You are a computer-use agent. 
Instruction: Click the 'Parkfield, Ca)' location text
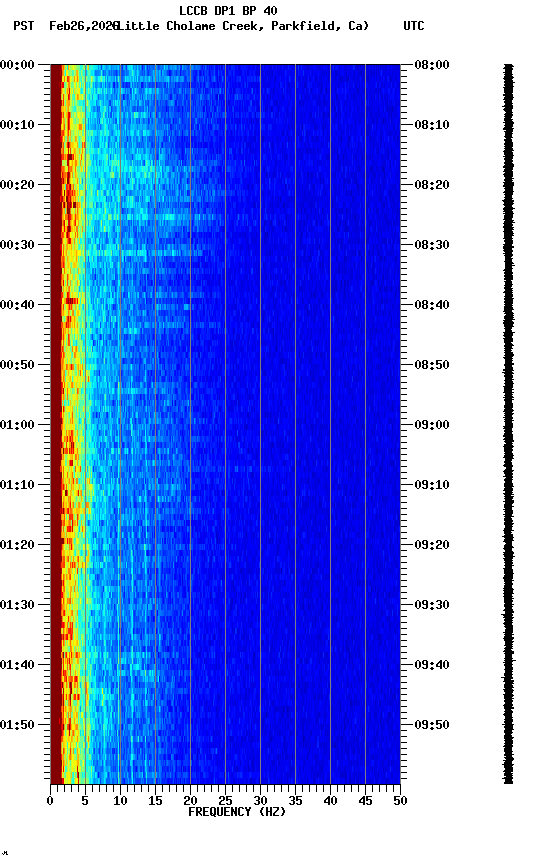pos(320,26)
